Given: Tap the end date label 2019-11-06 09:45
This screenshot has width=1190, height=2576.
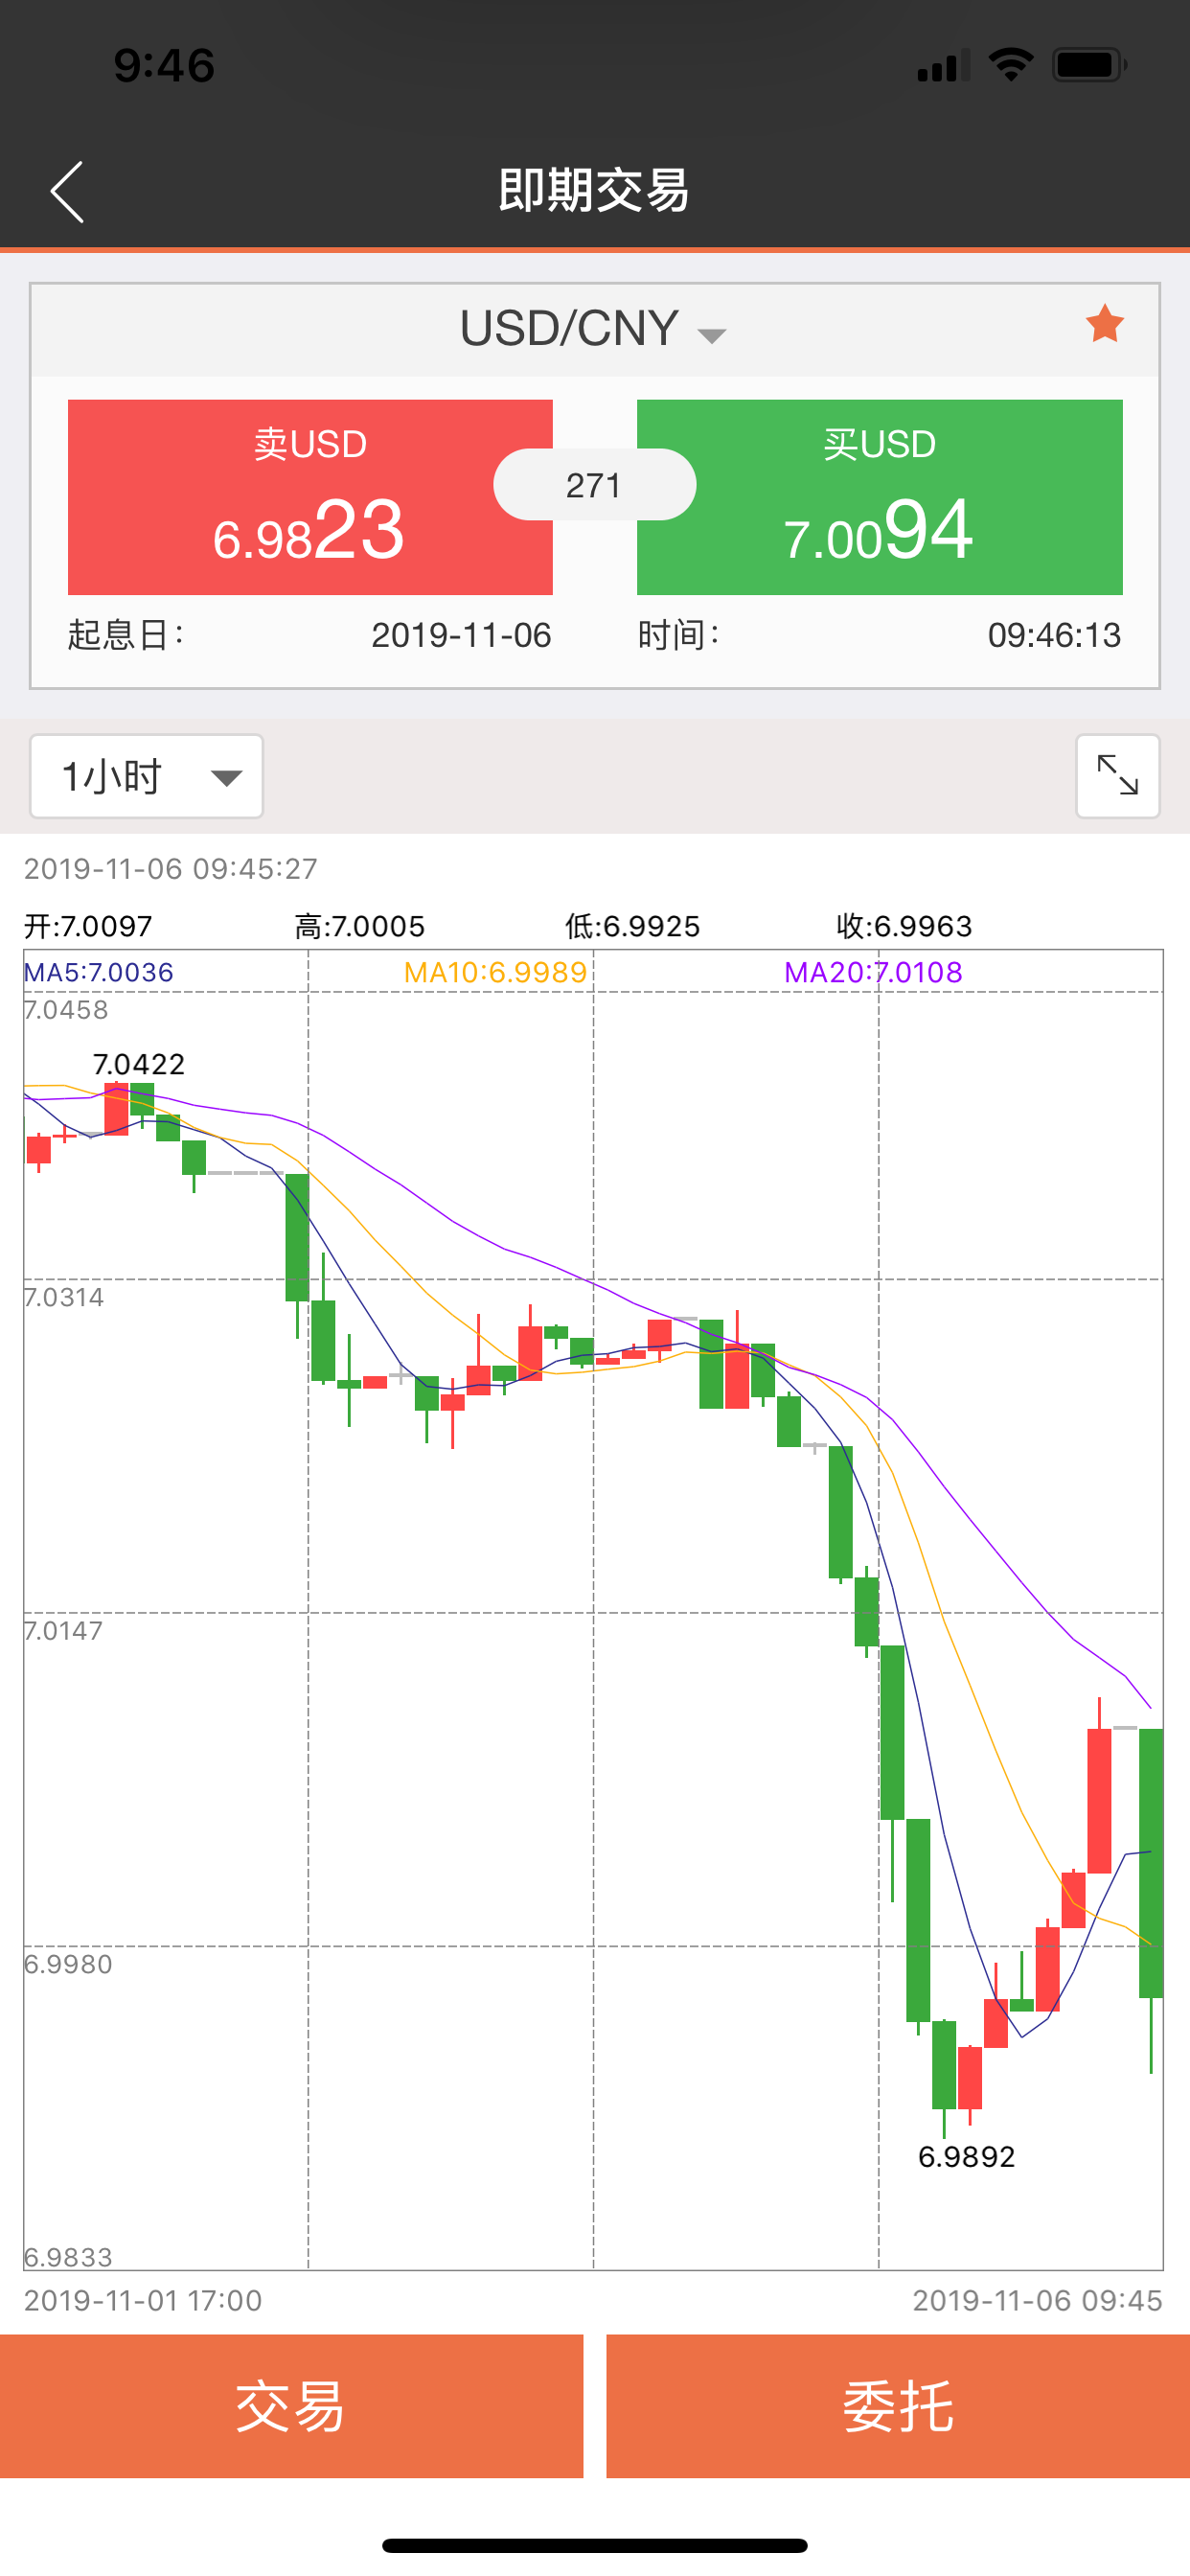Looking at the screenshot, I should [1037, 2301].
